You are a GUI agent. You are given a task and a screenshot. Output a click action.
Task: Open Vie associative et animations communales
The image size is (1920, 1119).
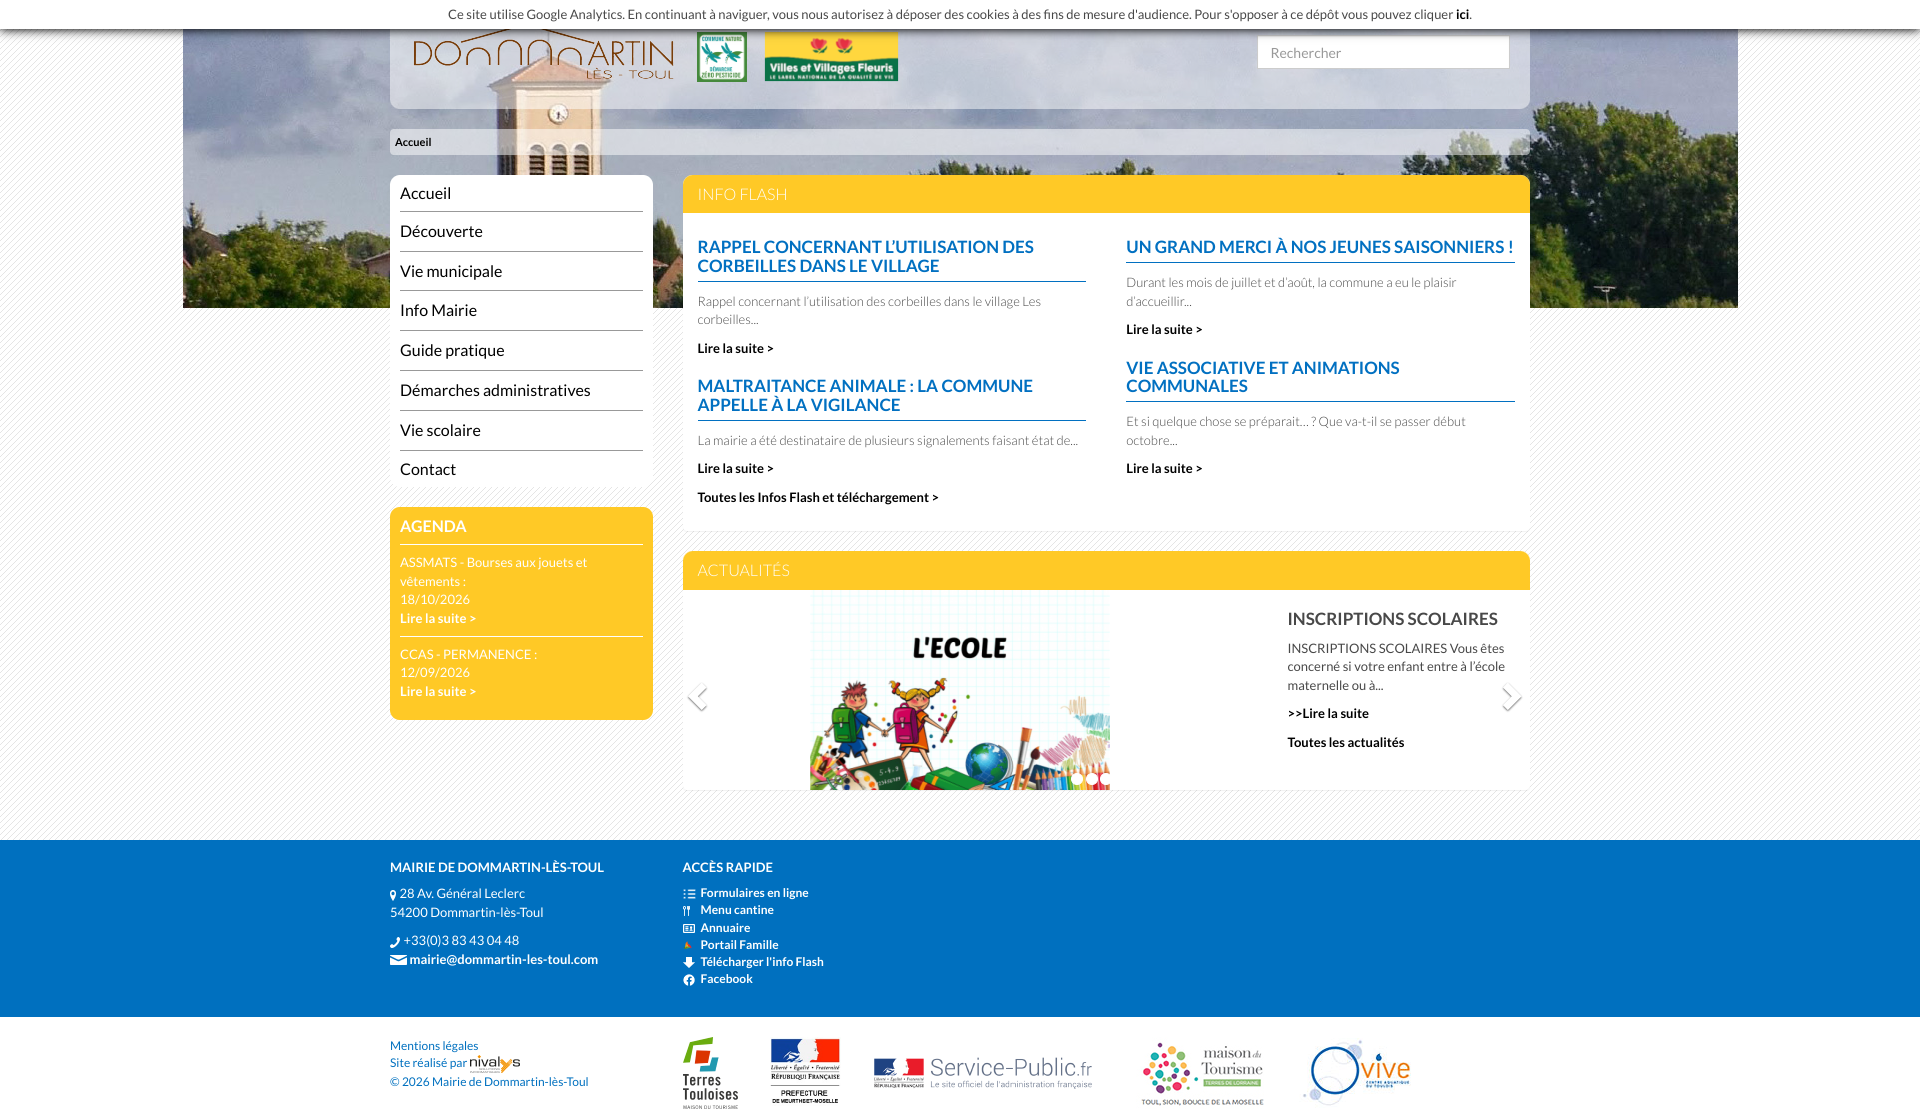coord(1262,377)
